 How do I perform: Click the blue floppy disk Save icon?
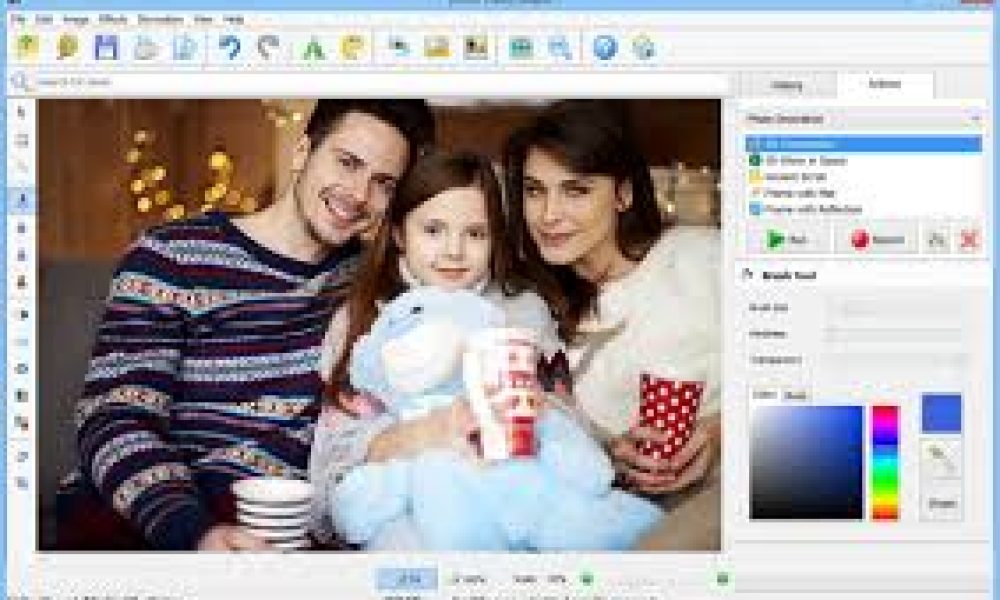[107, 48]
